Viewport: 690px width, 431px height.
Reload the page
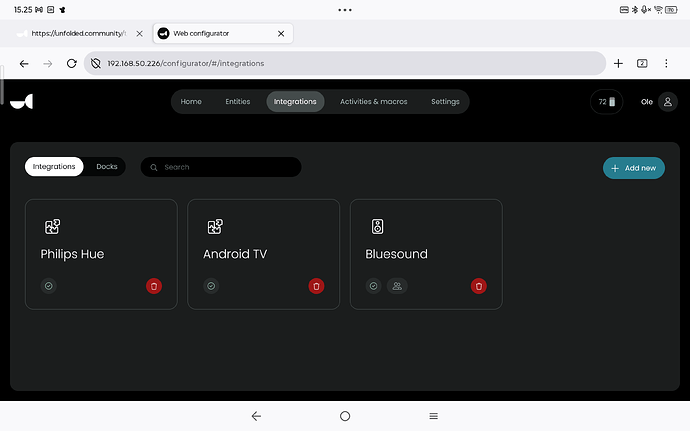pos(72,63)
